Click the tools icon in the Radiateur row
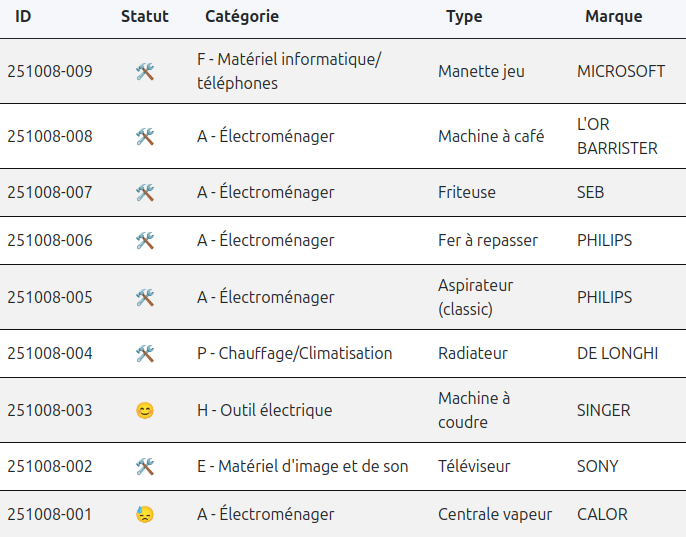The width and height of the screenshot is (686, 537). pos(145,354)
